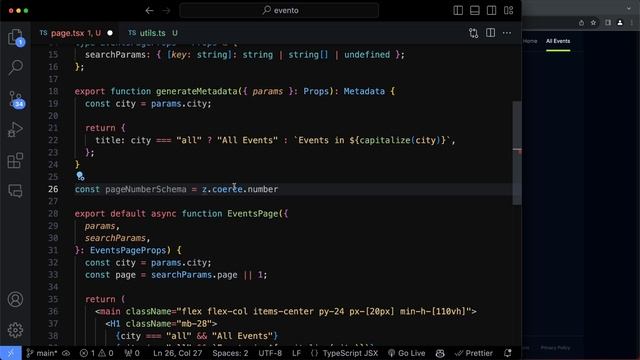Open browser profile avatar icon
This screenshot has height=360, width=640.
pyautogui.click(x=620, y=23)
